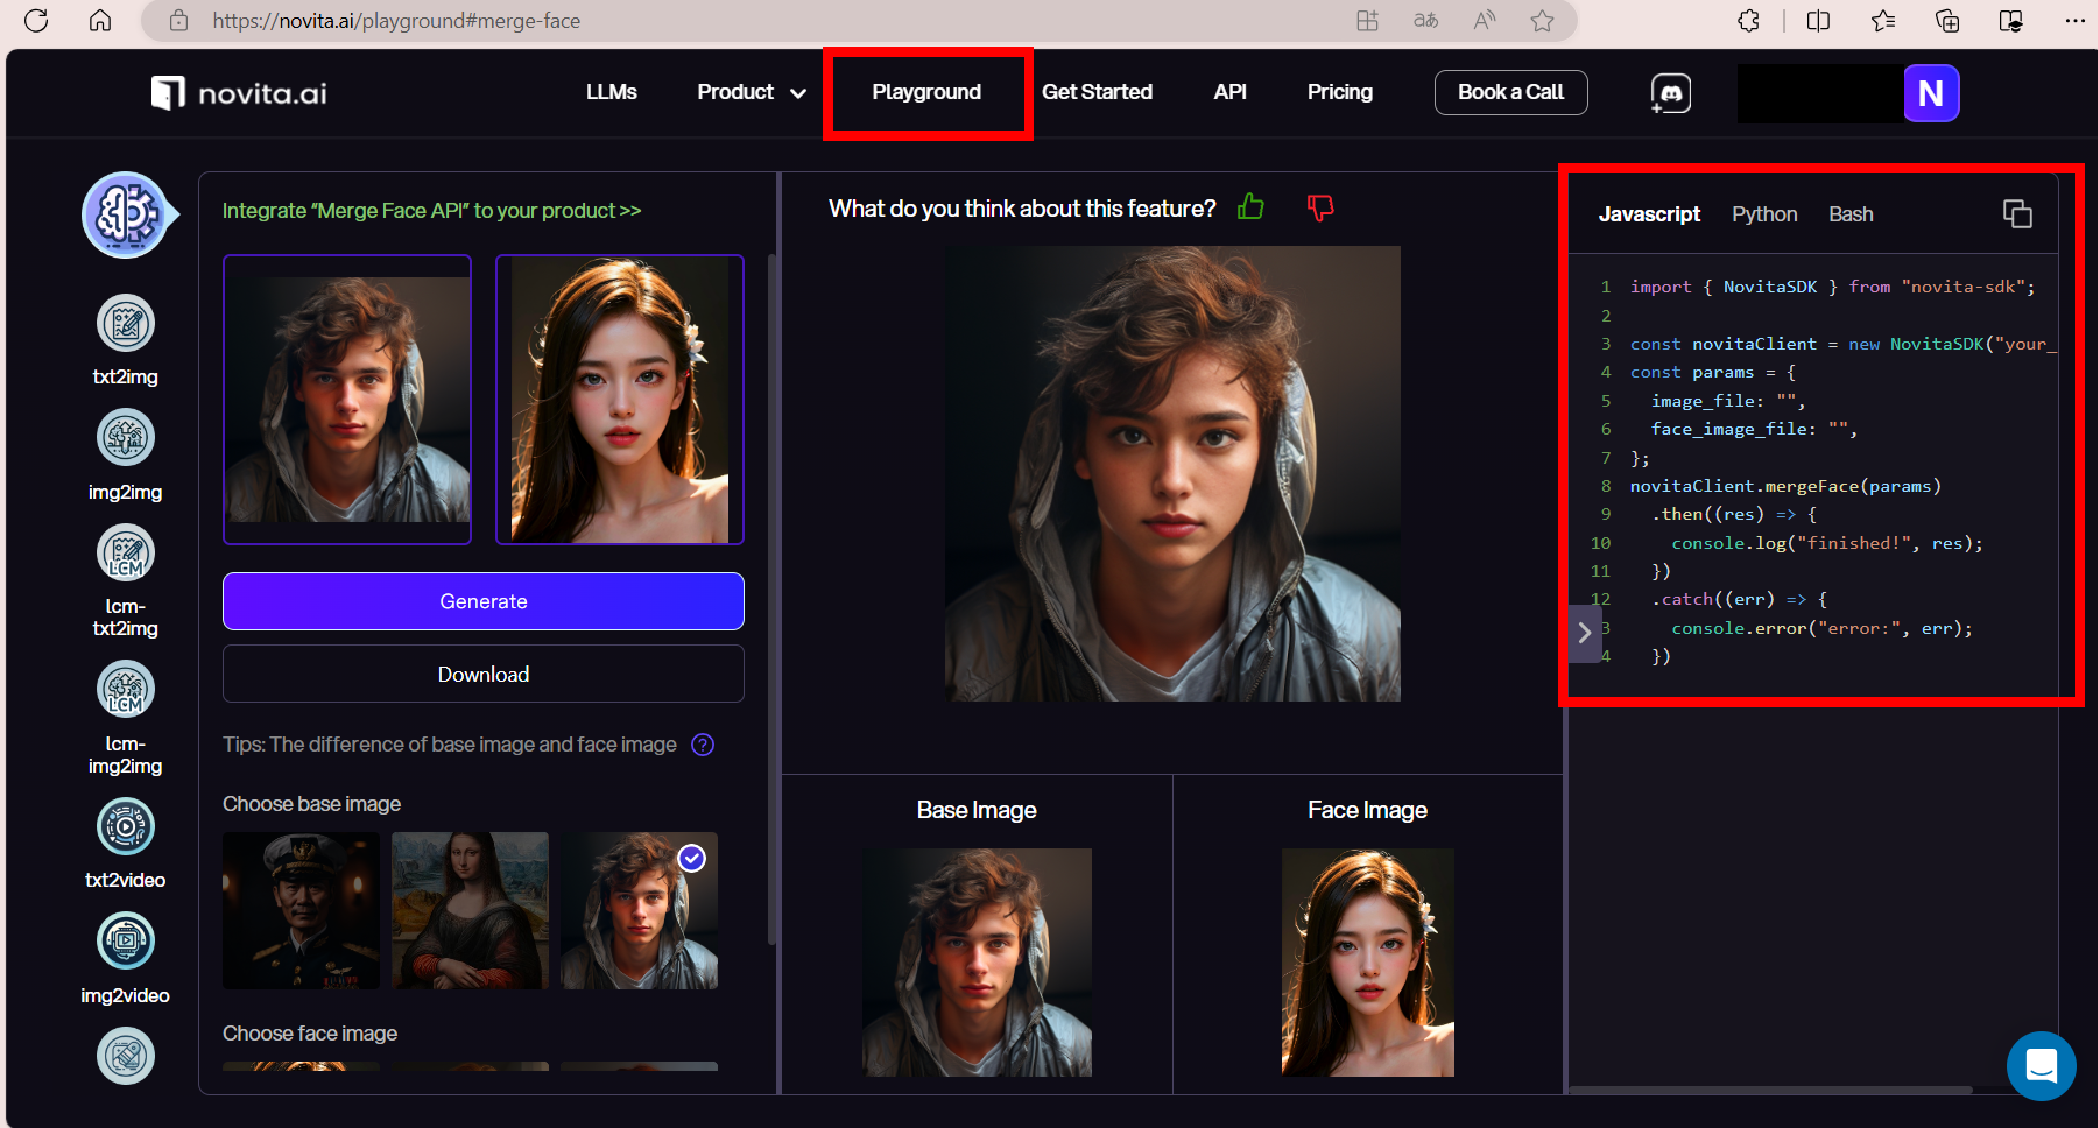Copy the code snippet to clipboard
The height and width of the screenshot is (1128, 2098).
[x=2017, y=213]
